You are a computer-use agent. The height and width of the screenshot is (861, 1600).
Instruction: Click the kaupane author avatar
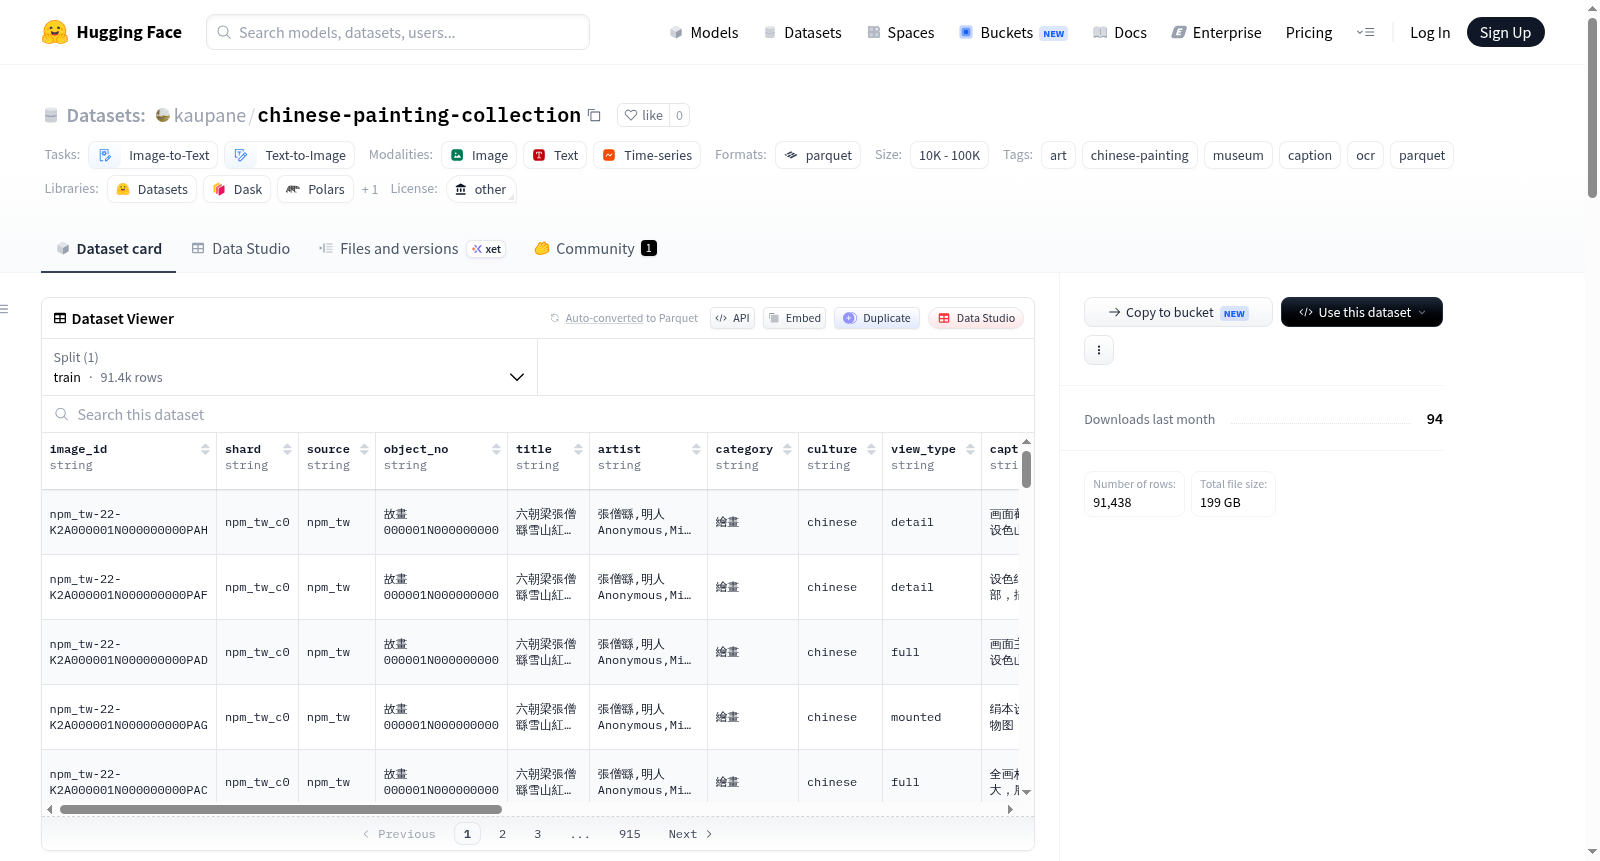163,115
